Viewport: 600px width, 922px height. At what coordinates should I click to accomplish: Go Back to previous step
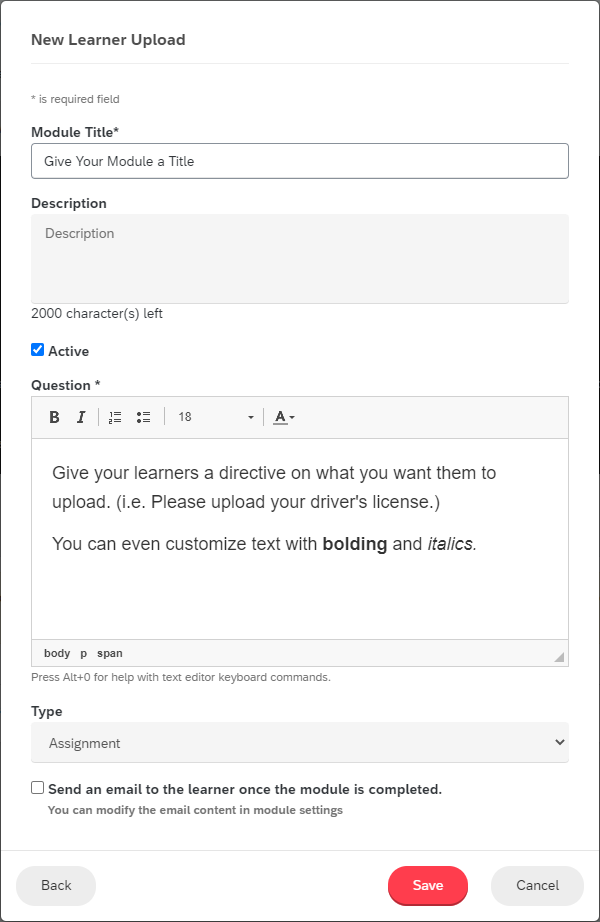(56, 886)
